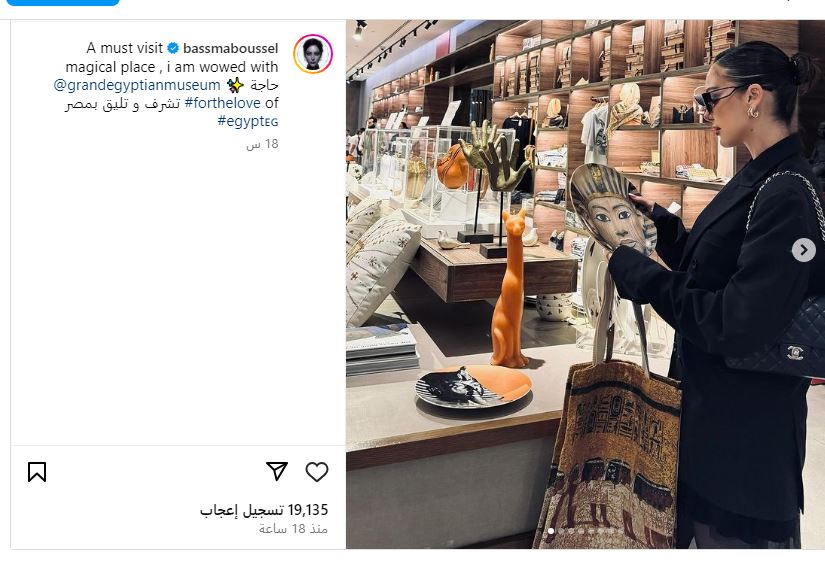Like the post with the heart icon
Viewport: 825px width, 570px height.
[317, 472]
